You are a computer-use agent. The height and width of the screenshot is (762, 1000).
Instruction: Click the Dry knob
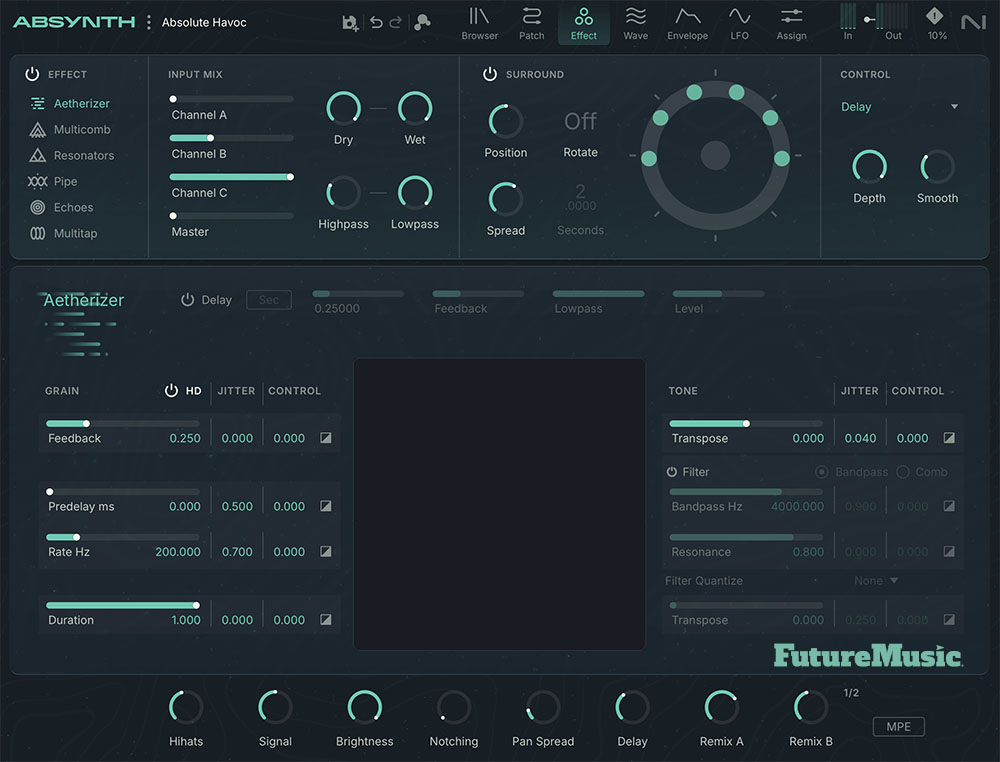point(343,108)
